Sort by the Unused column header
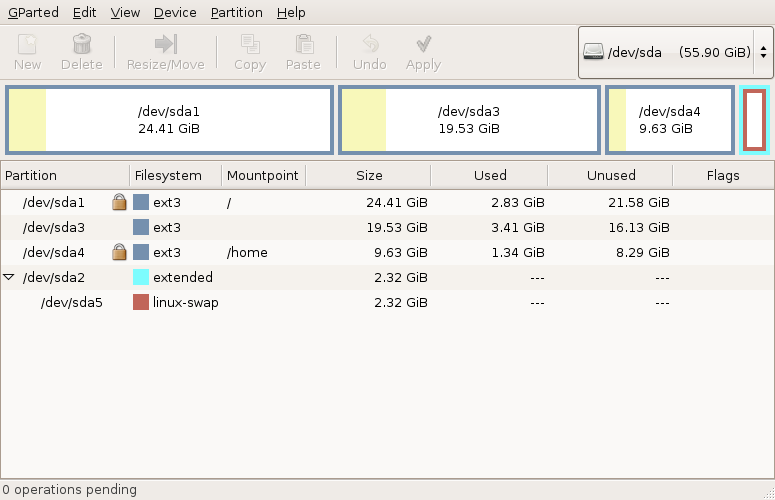 tap(611, 175)
